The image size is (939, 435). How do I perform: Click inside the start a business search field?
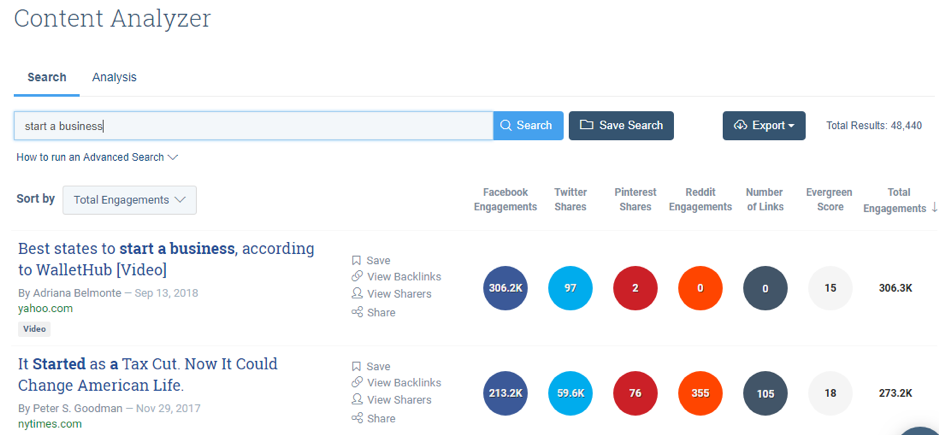point(253,126)
